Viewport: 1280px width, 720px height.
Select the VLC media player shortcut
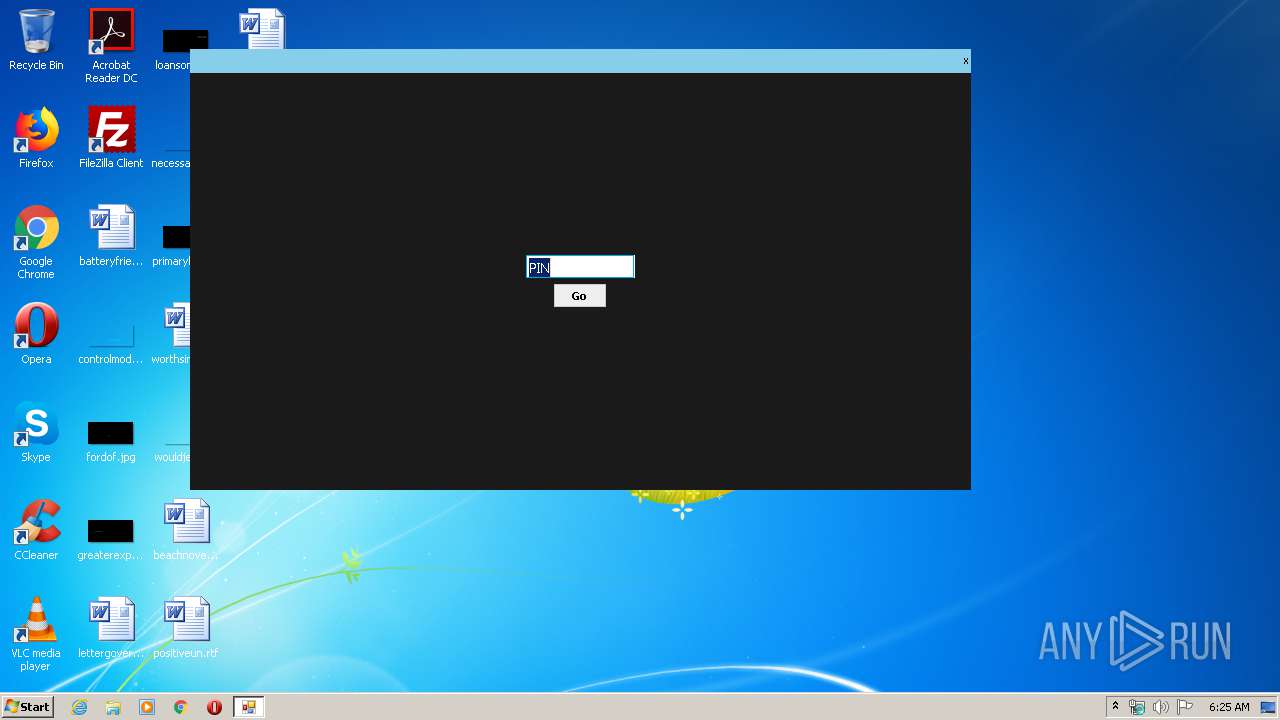tap(36, 634)
